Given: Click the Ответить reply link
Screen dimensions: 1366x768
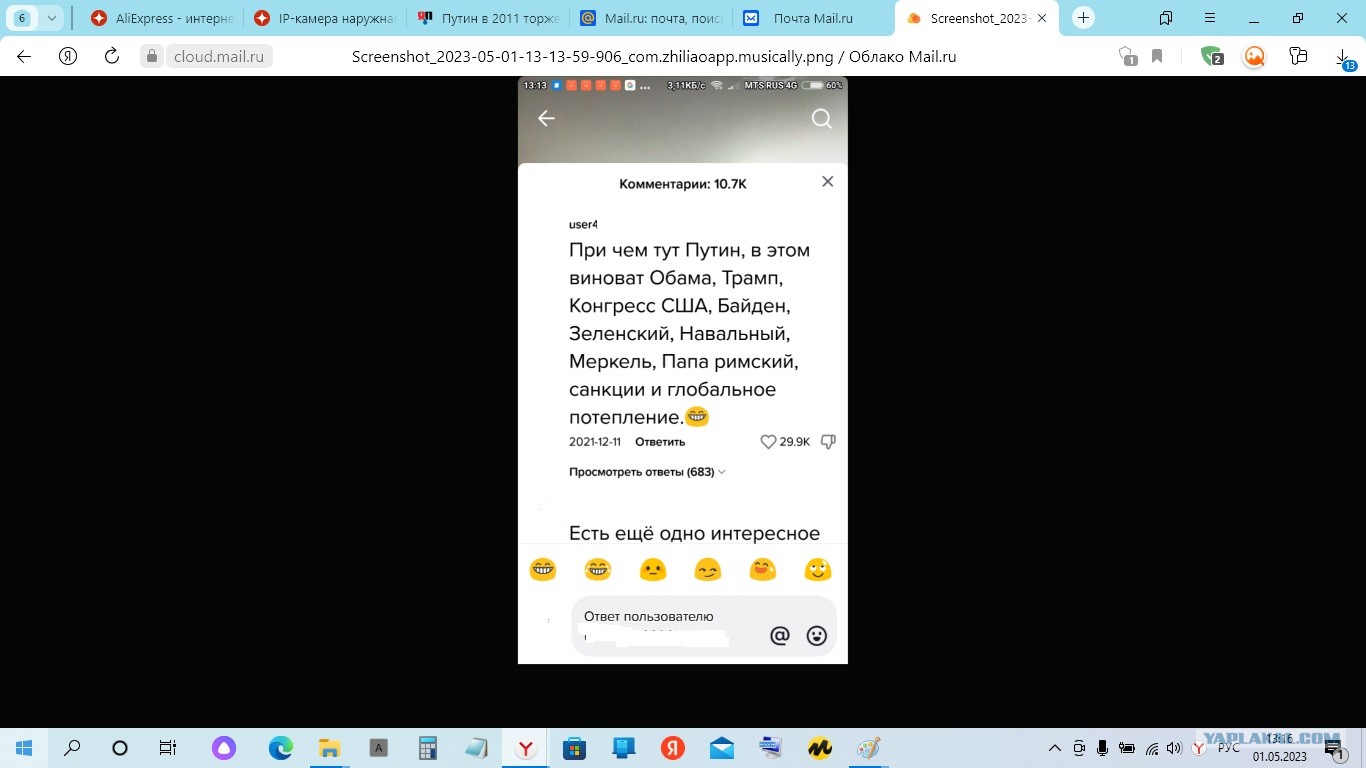Looking at the screenshot, I should tap(660, 442).
